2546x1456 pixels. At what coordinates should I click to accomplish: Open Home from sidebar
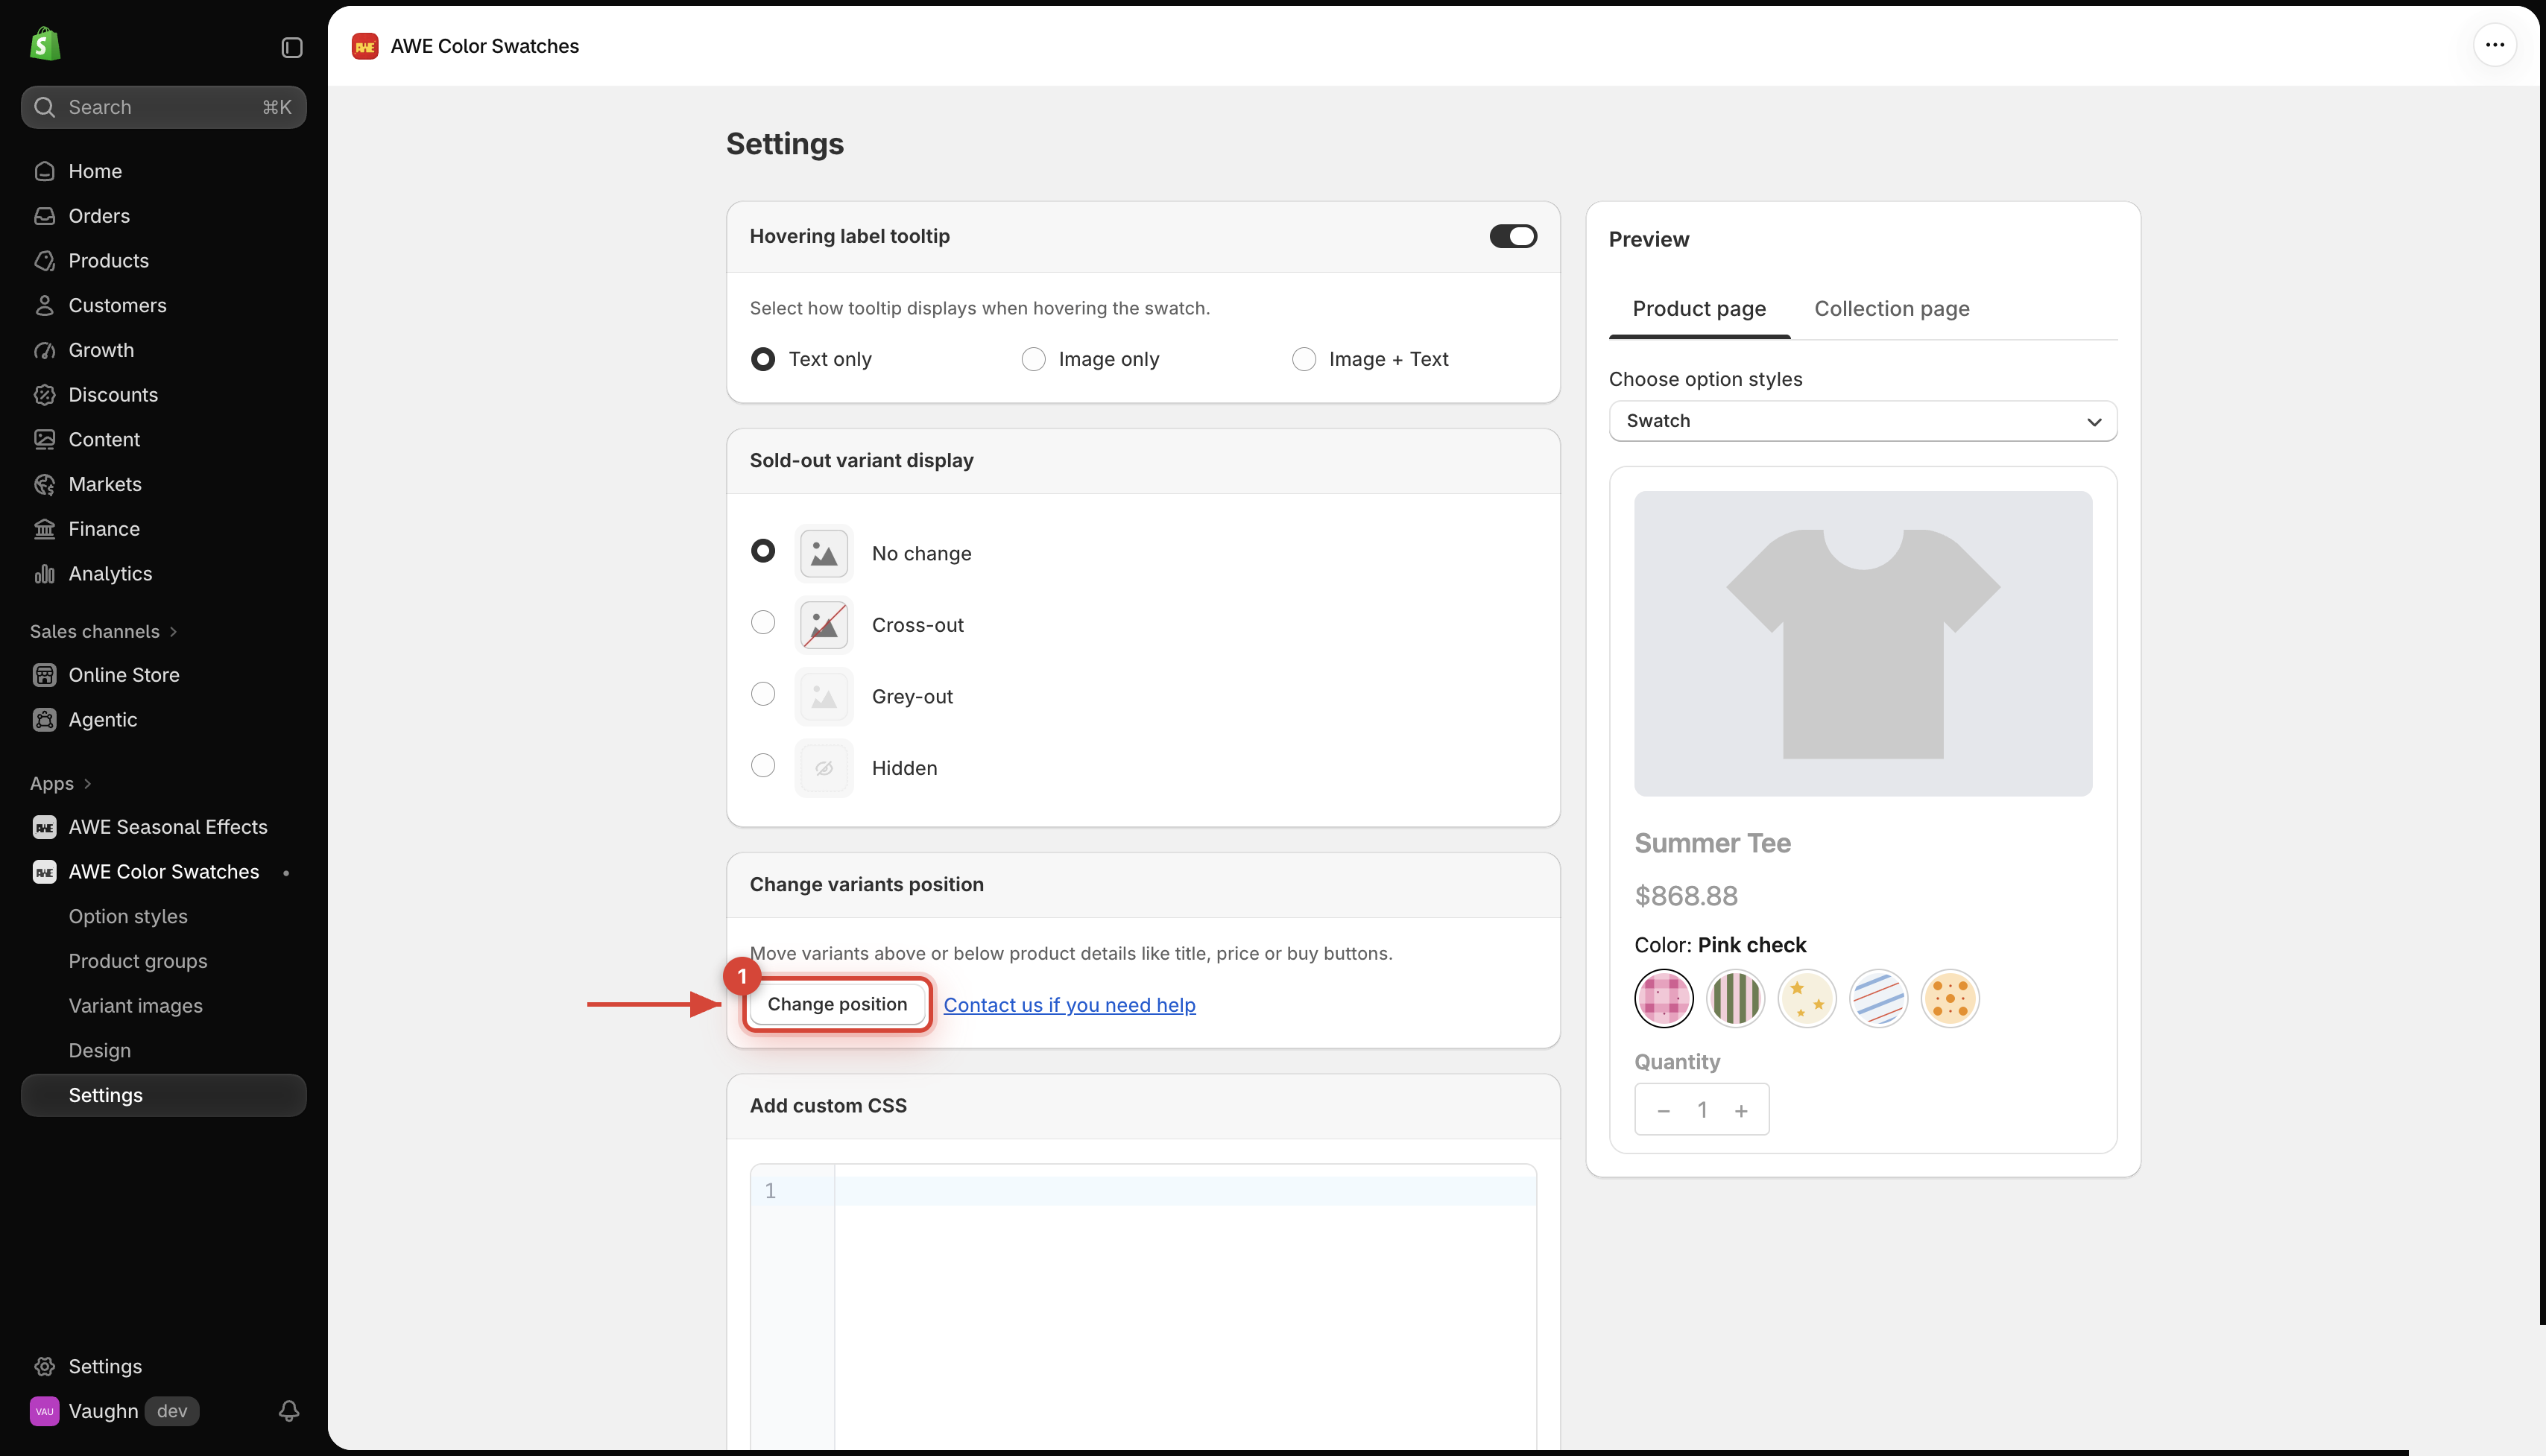(163, 171)
